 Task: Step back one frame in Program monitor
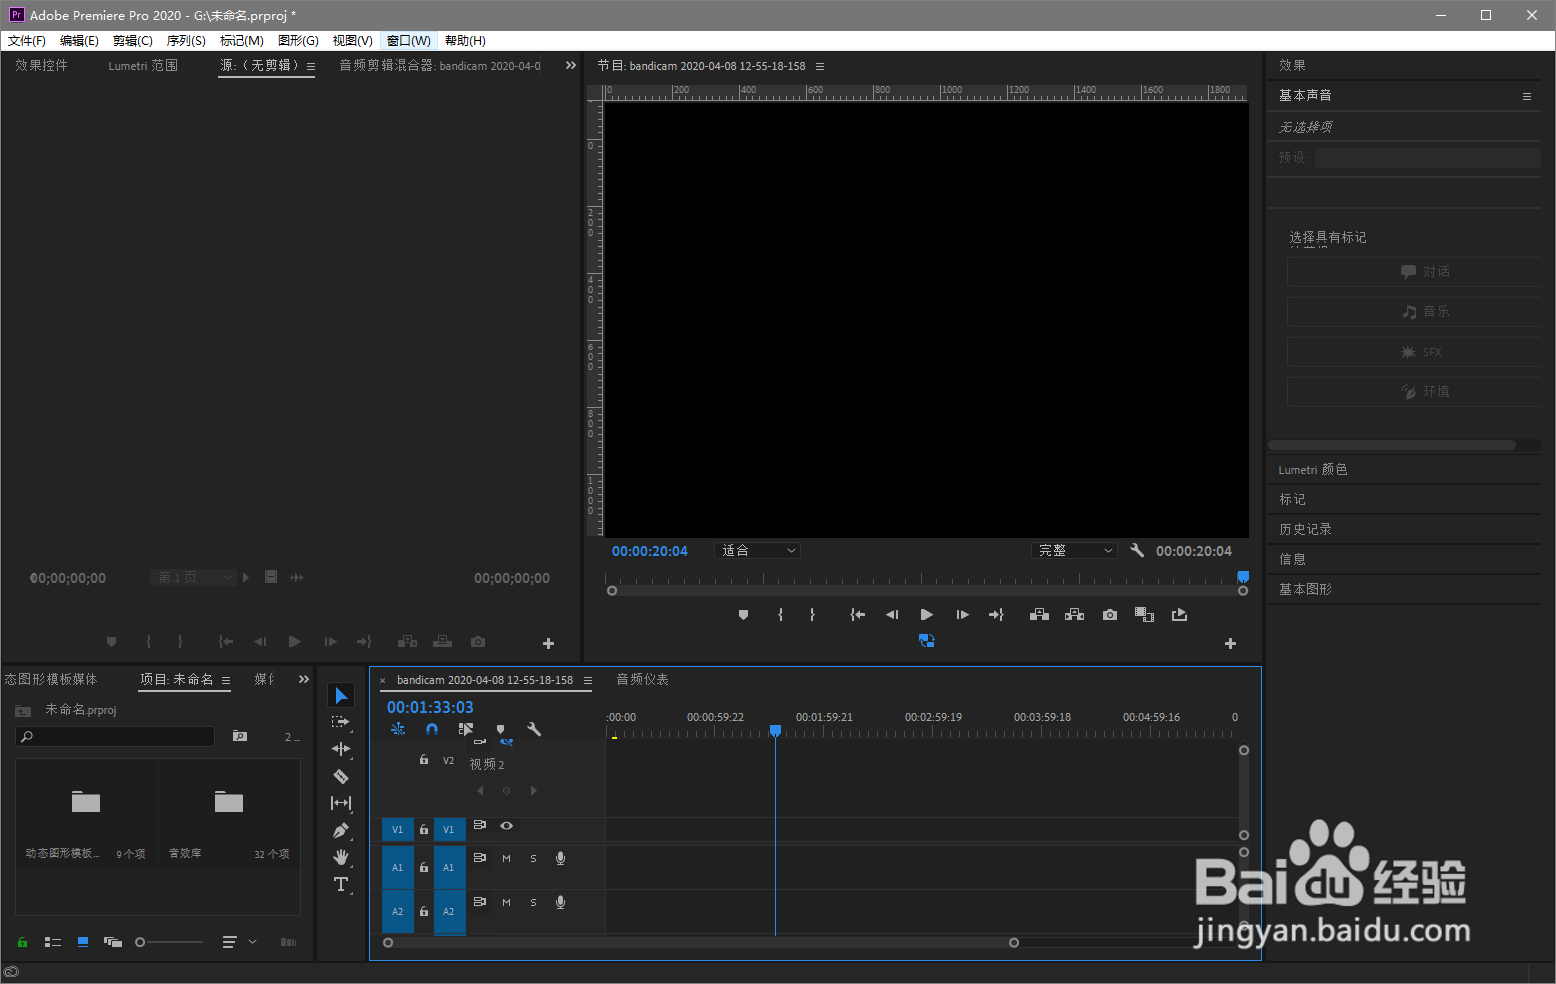[x=892, y=615]
